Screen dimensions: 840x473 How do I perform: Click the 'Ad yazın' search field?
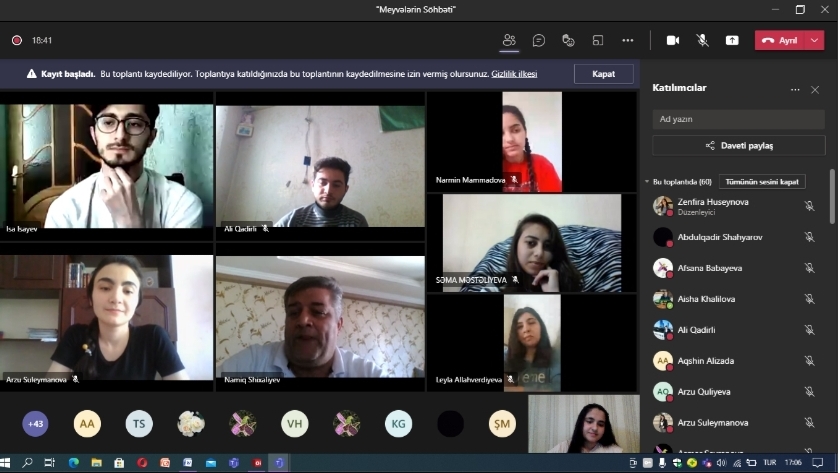point(738,119)
